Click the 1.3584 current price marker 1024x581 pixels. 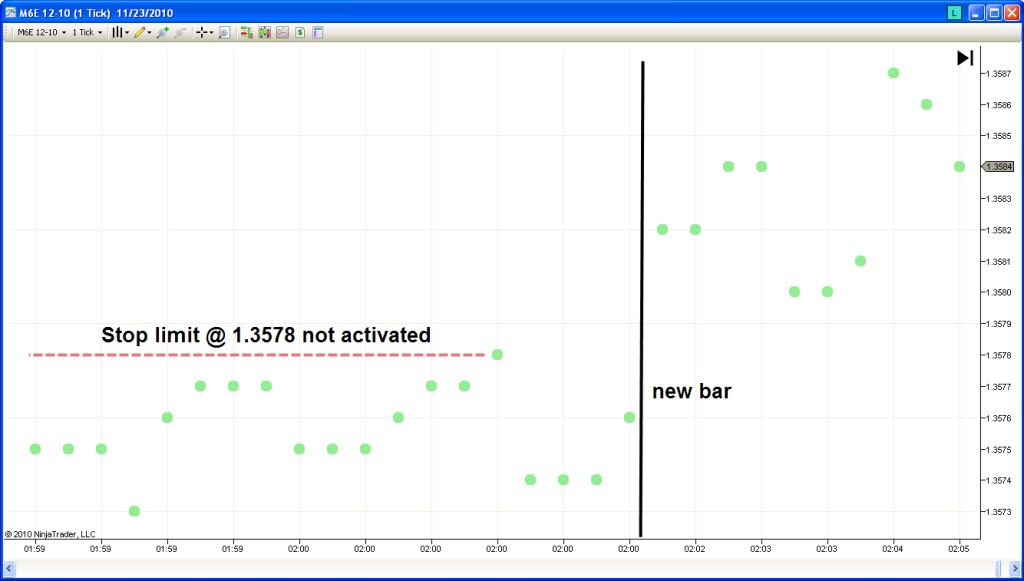tap(999, 167)
